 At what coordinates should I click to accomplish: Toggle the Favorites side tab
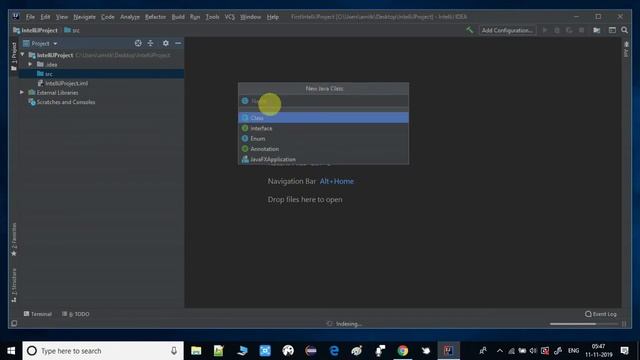click(x=14, y=239)
